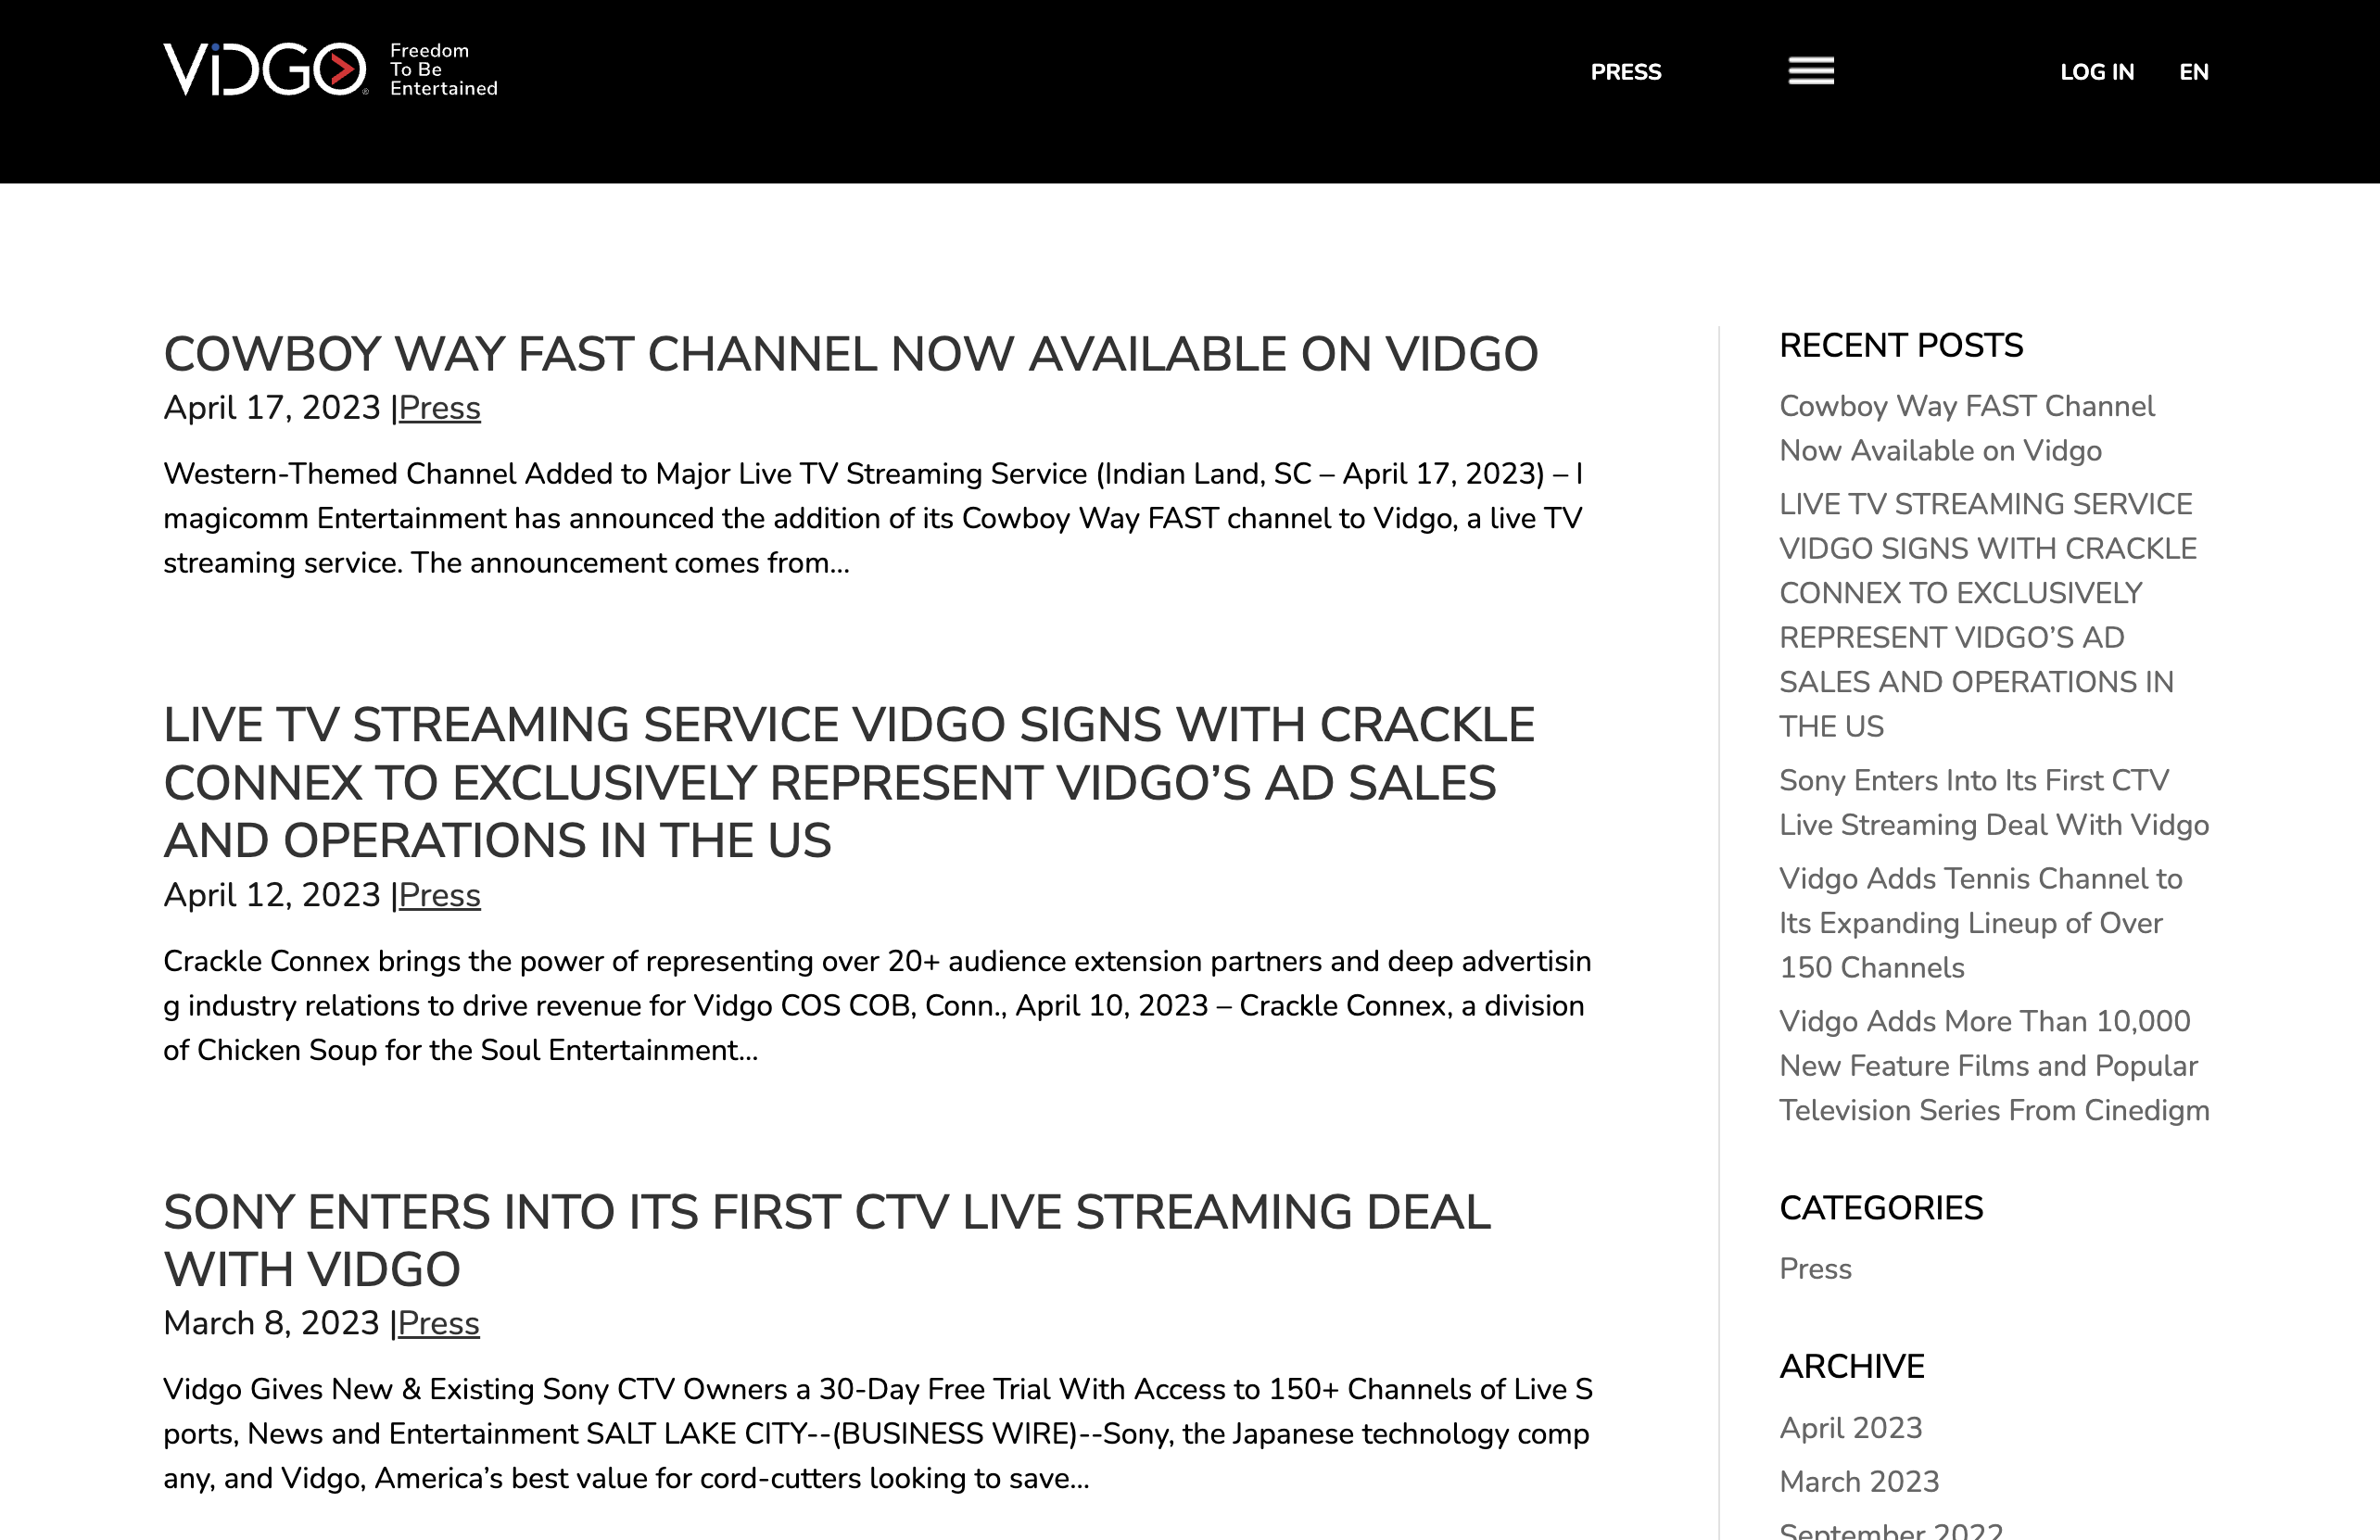Click the Press link under April 12, 2023
Image resolution: width=2380 pixels, height=1540 pixels.
pyautogui.click(x=439, y=895)
